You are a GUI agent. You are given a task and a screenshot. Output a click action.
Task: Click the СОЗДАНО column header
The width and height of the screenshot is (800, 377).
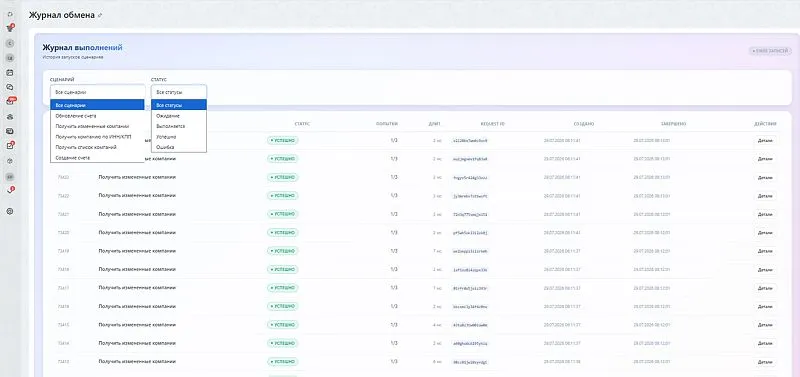tap(583, 124)
